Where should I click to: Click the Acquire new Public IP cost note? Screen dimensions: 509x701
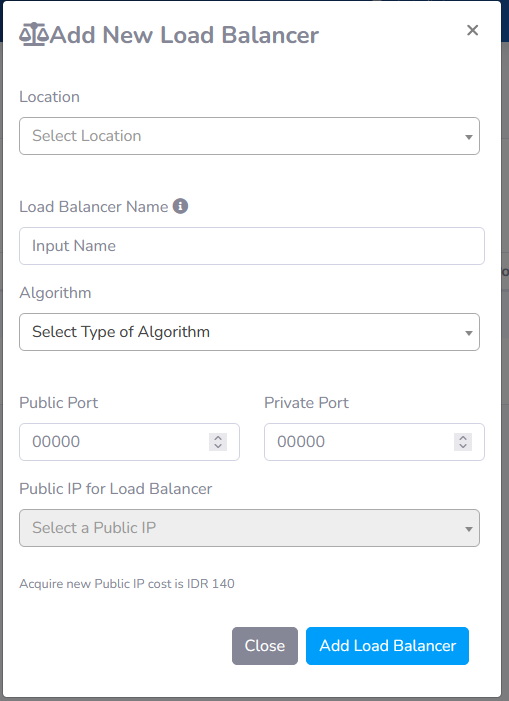[127, 583]
